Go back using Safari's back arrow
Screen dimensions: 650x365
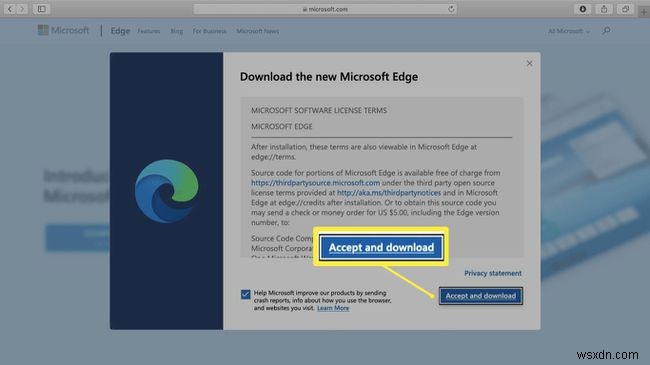10,9
